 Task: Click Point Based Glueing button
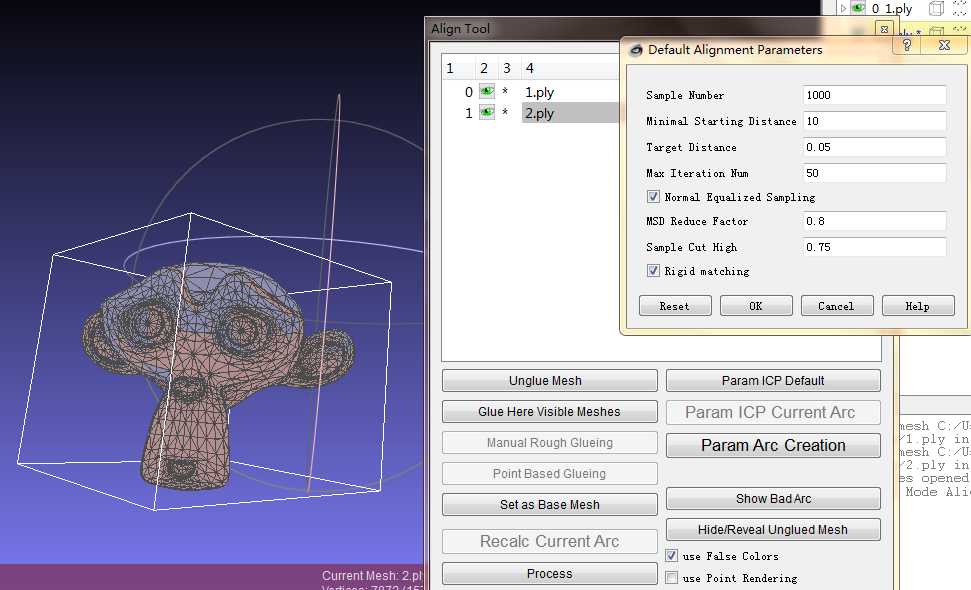[x=549, y=474]
